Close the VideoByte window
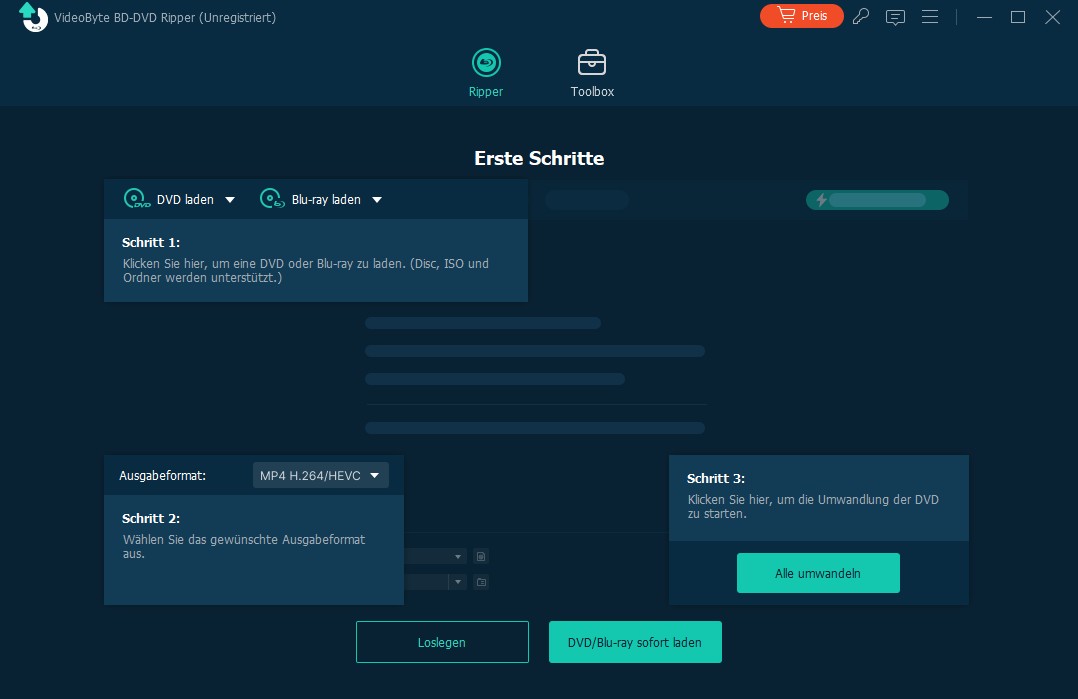This screenshot has height=699, width=1078. [x=1053, y=17]
